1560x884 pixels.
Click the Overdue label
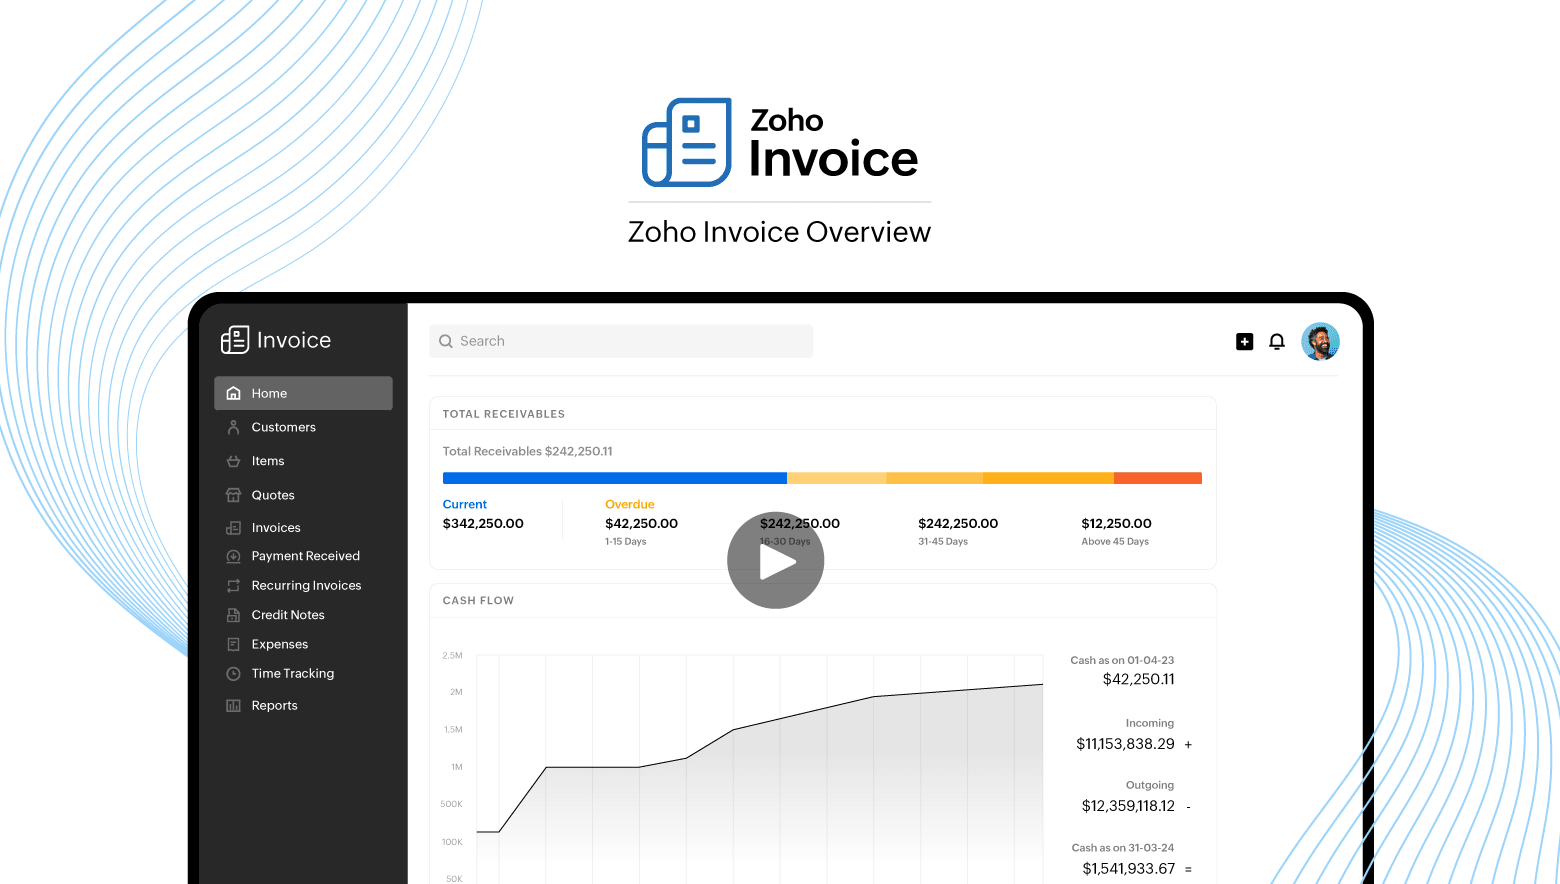(x=630, y=505)
